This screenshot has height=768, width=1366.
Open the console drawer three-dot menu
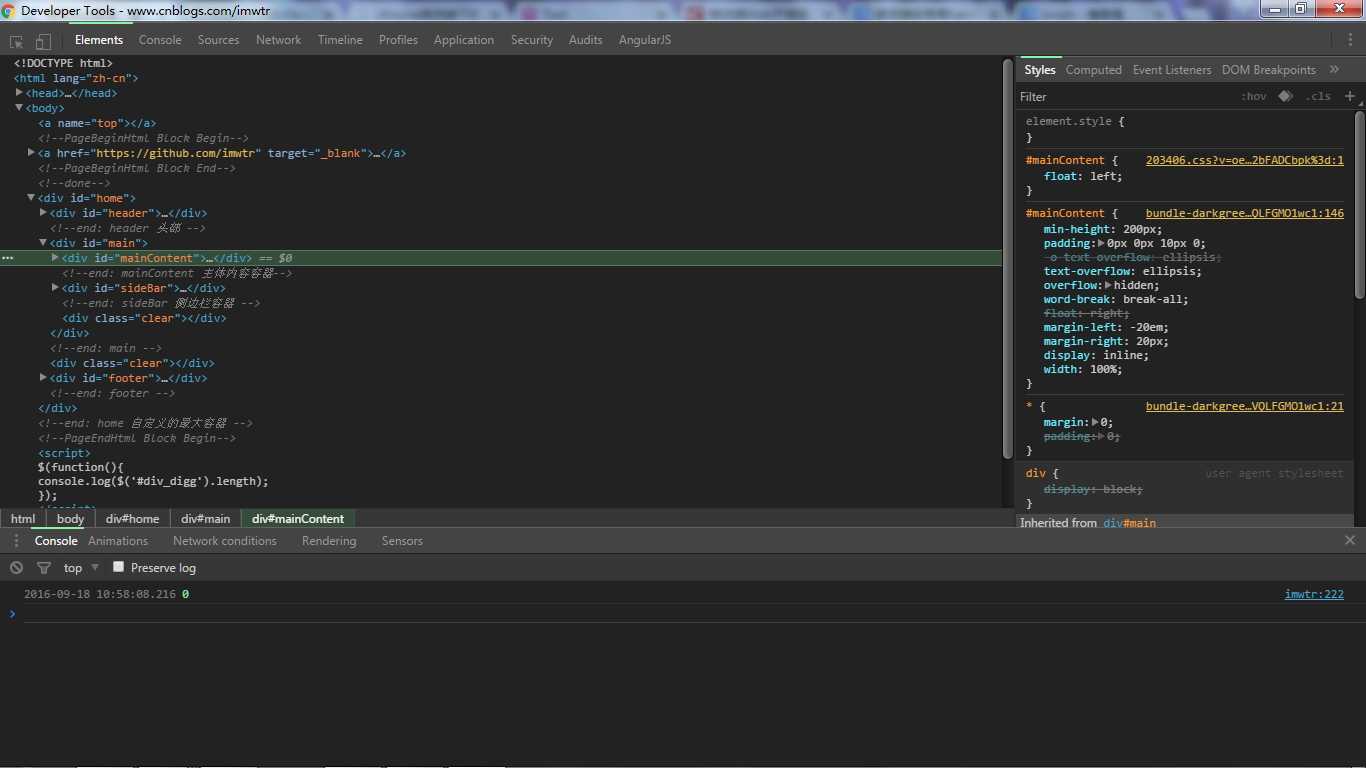[16, 540]
